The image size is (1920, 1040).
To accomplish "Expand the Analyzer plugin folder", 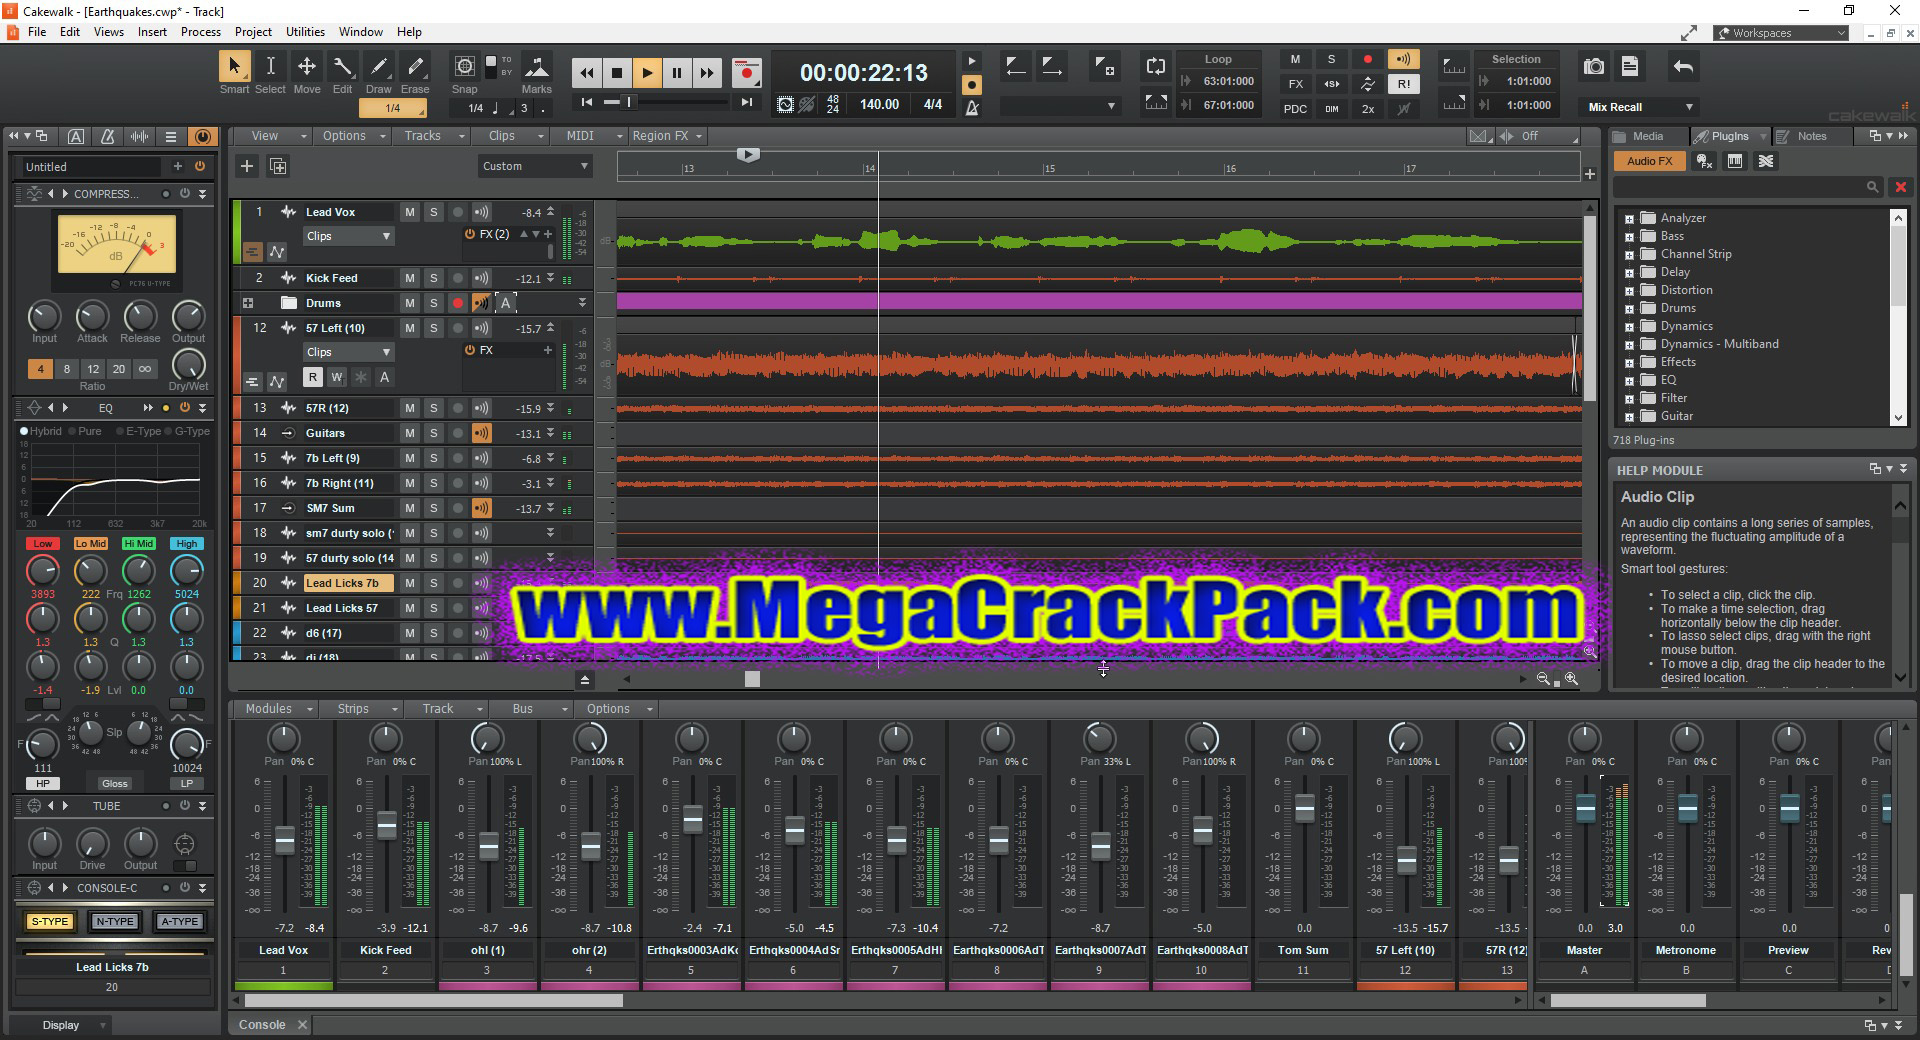I will (x=1629, y=218).
